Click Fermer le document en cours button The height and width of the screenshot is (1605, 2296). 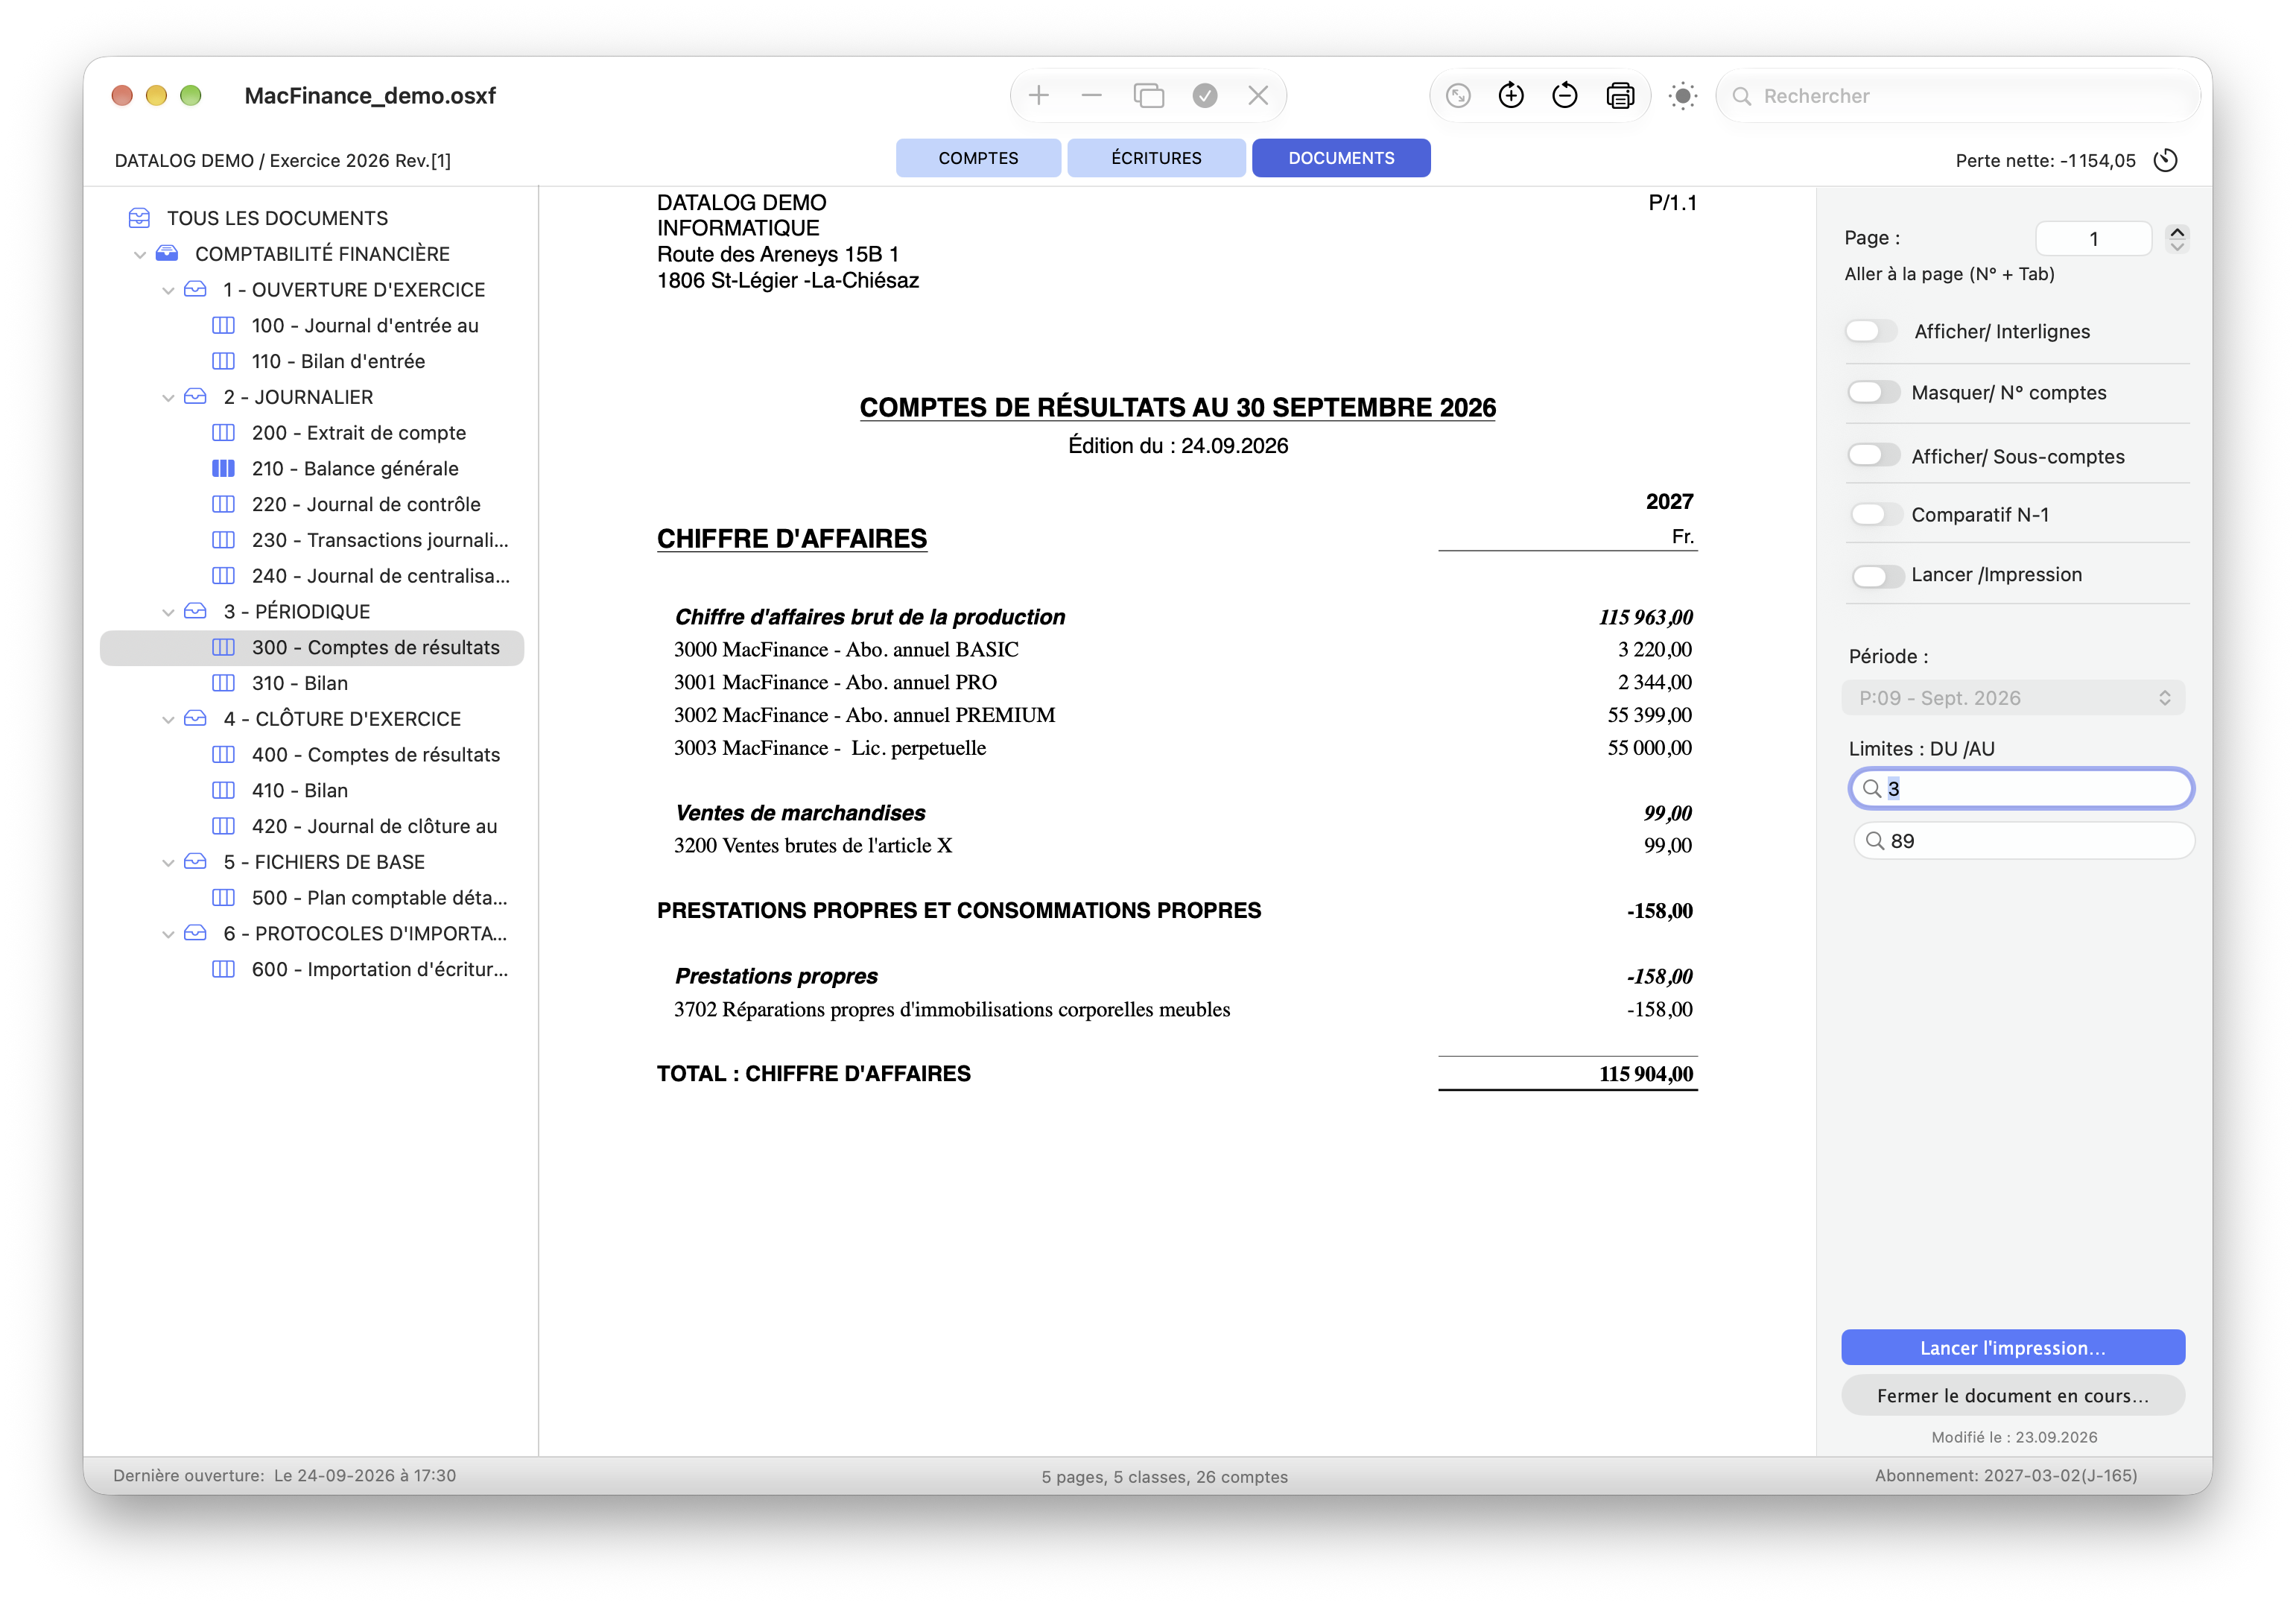2012,1395
